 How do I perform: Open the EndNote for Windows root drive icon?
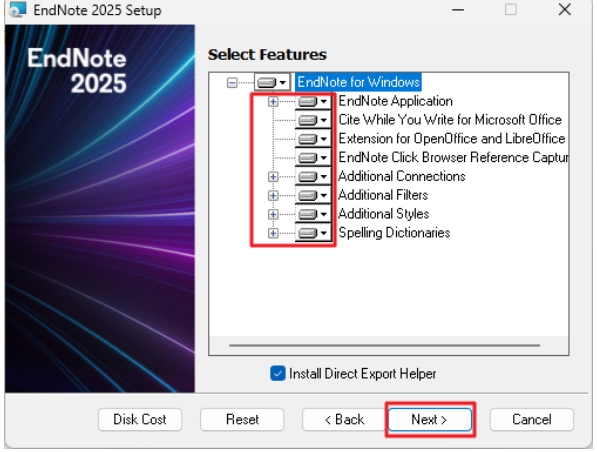coord(272,82)
